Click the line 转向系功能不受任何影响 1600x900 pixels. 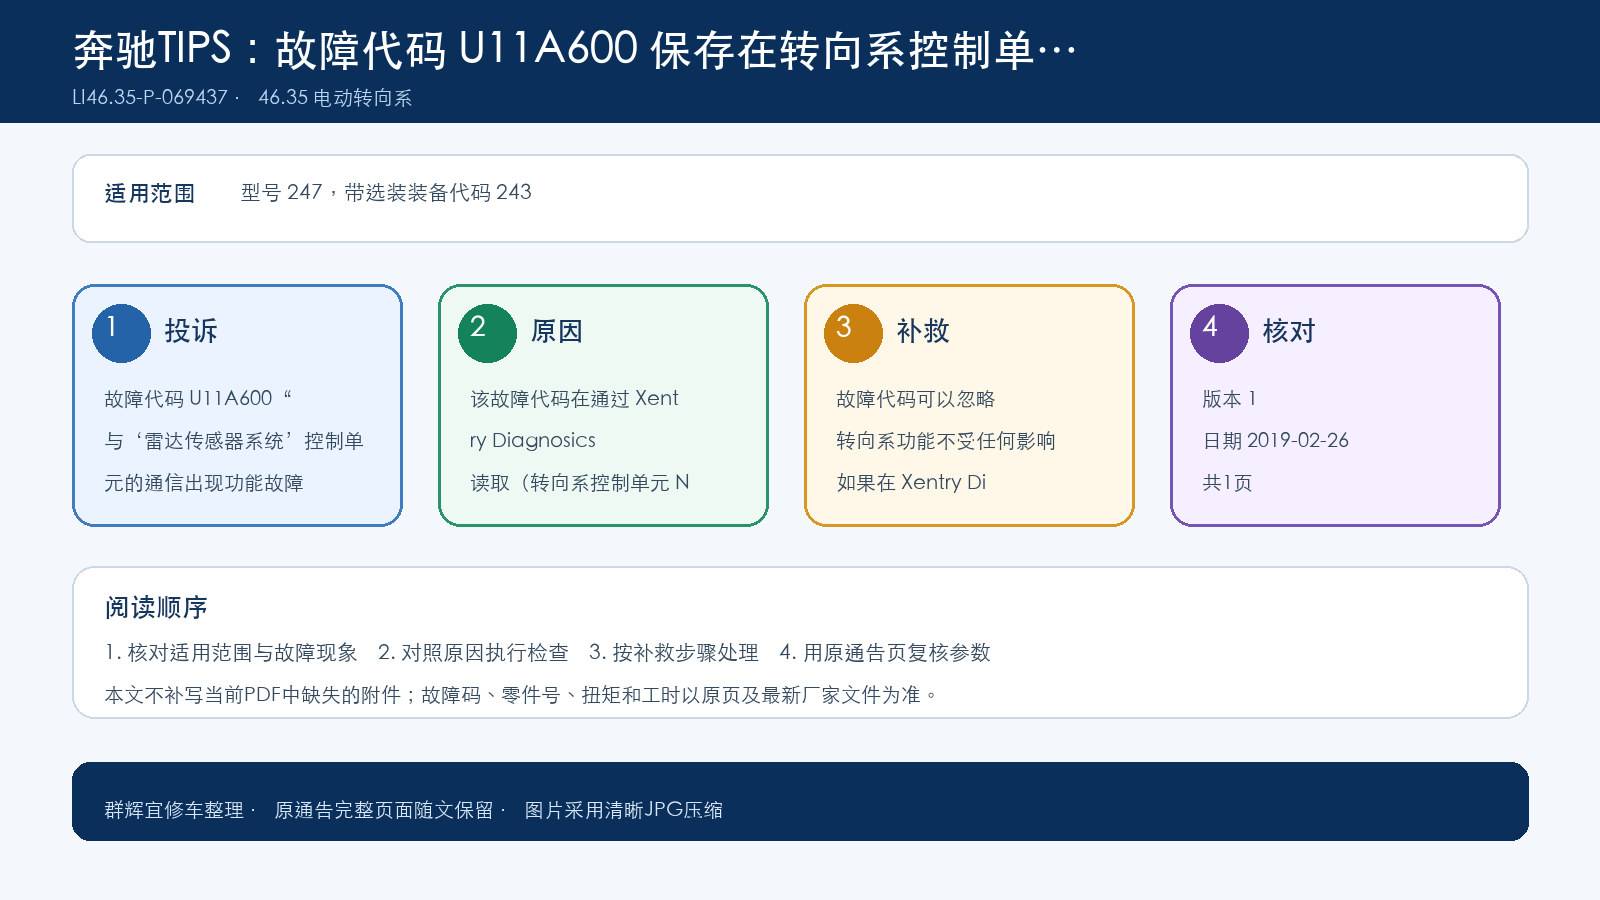(946, 440)
